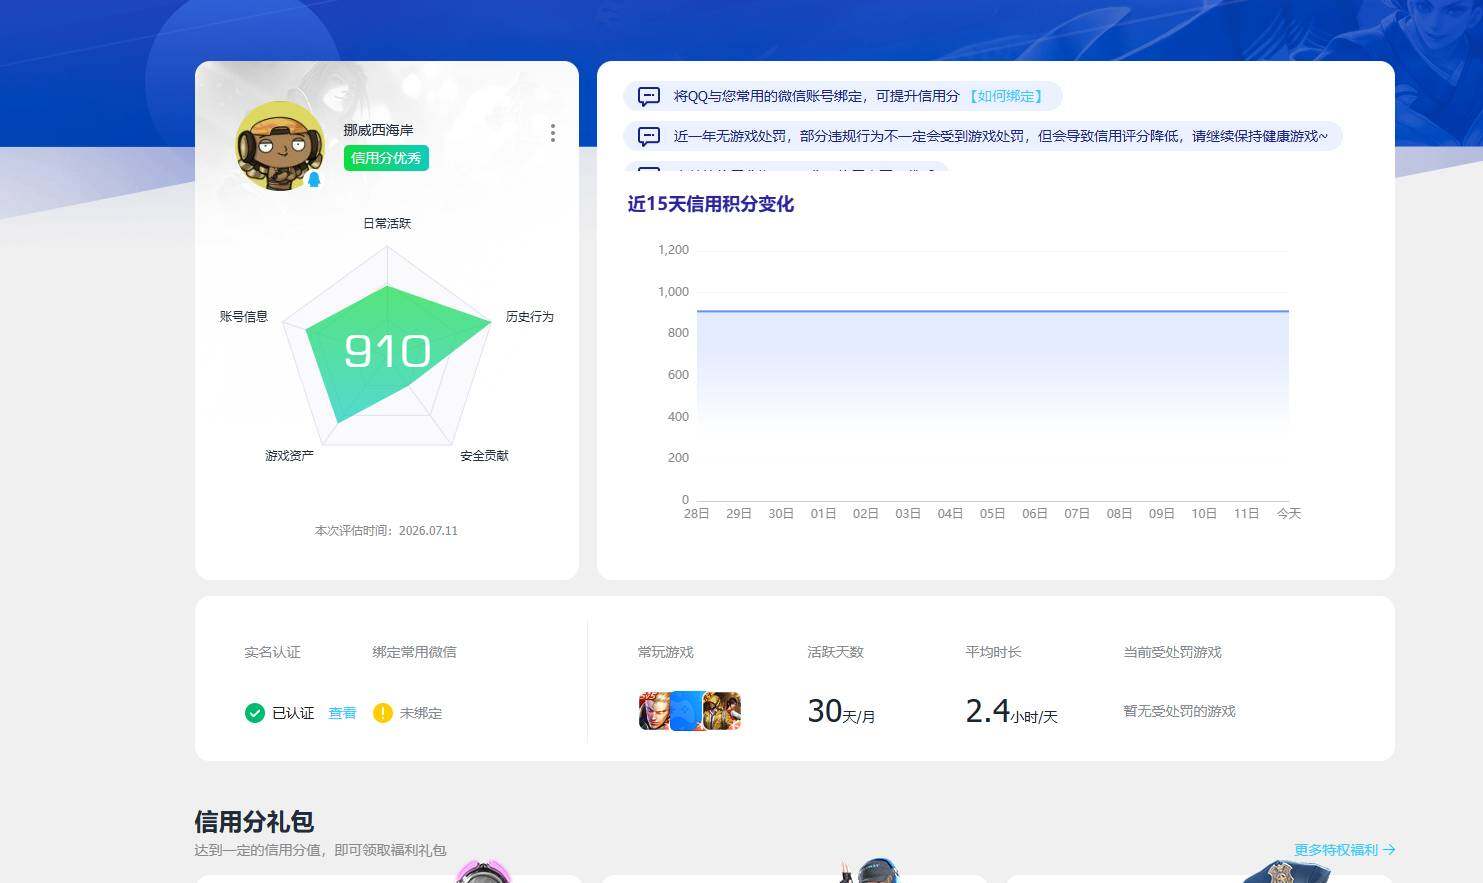Click the 信用分礼包 section heading

coord(254,822)
